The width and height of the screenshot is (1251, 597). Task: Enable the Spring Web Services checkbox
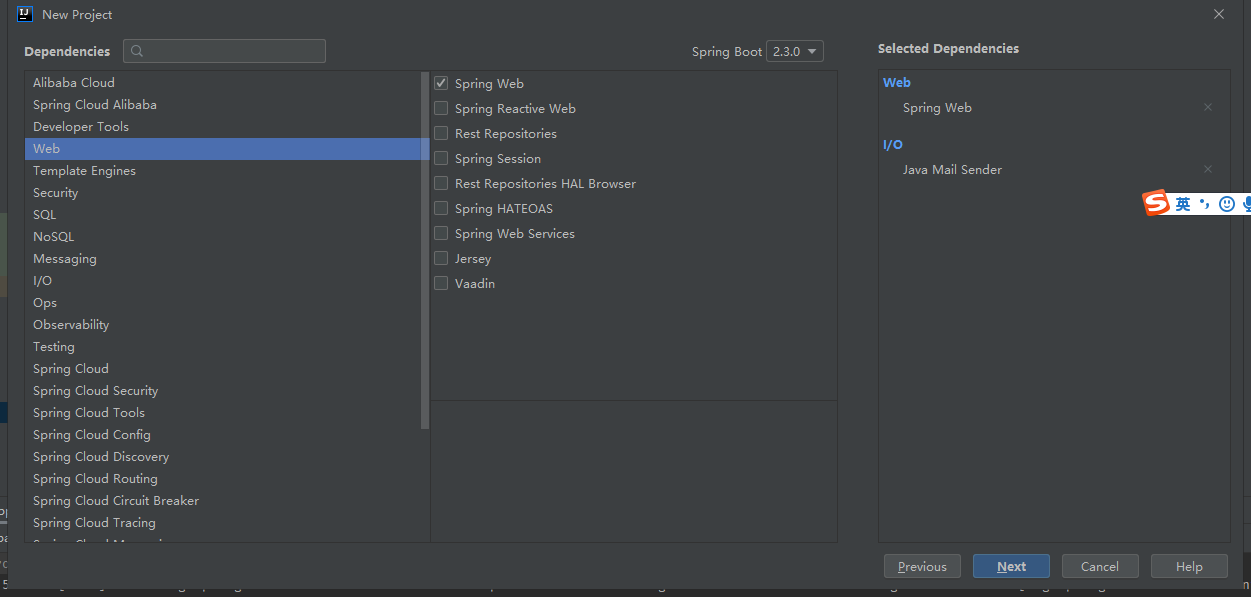click(x=441, y=233)
